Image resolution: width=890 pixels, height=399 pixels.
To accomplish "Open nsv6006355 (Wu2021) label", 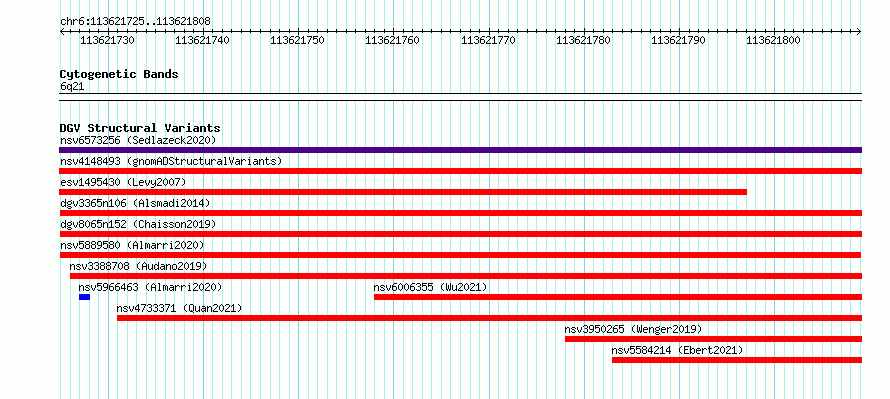I will 430,287.
